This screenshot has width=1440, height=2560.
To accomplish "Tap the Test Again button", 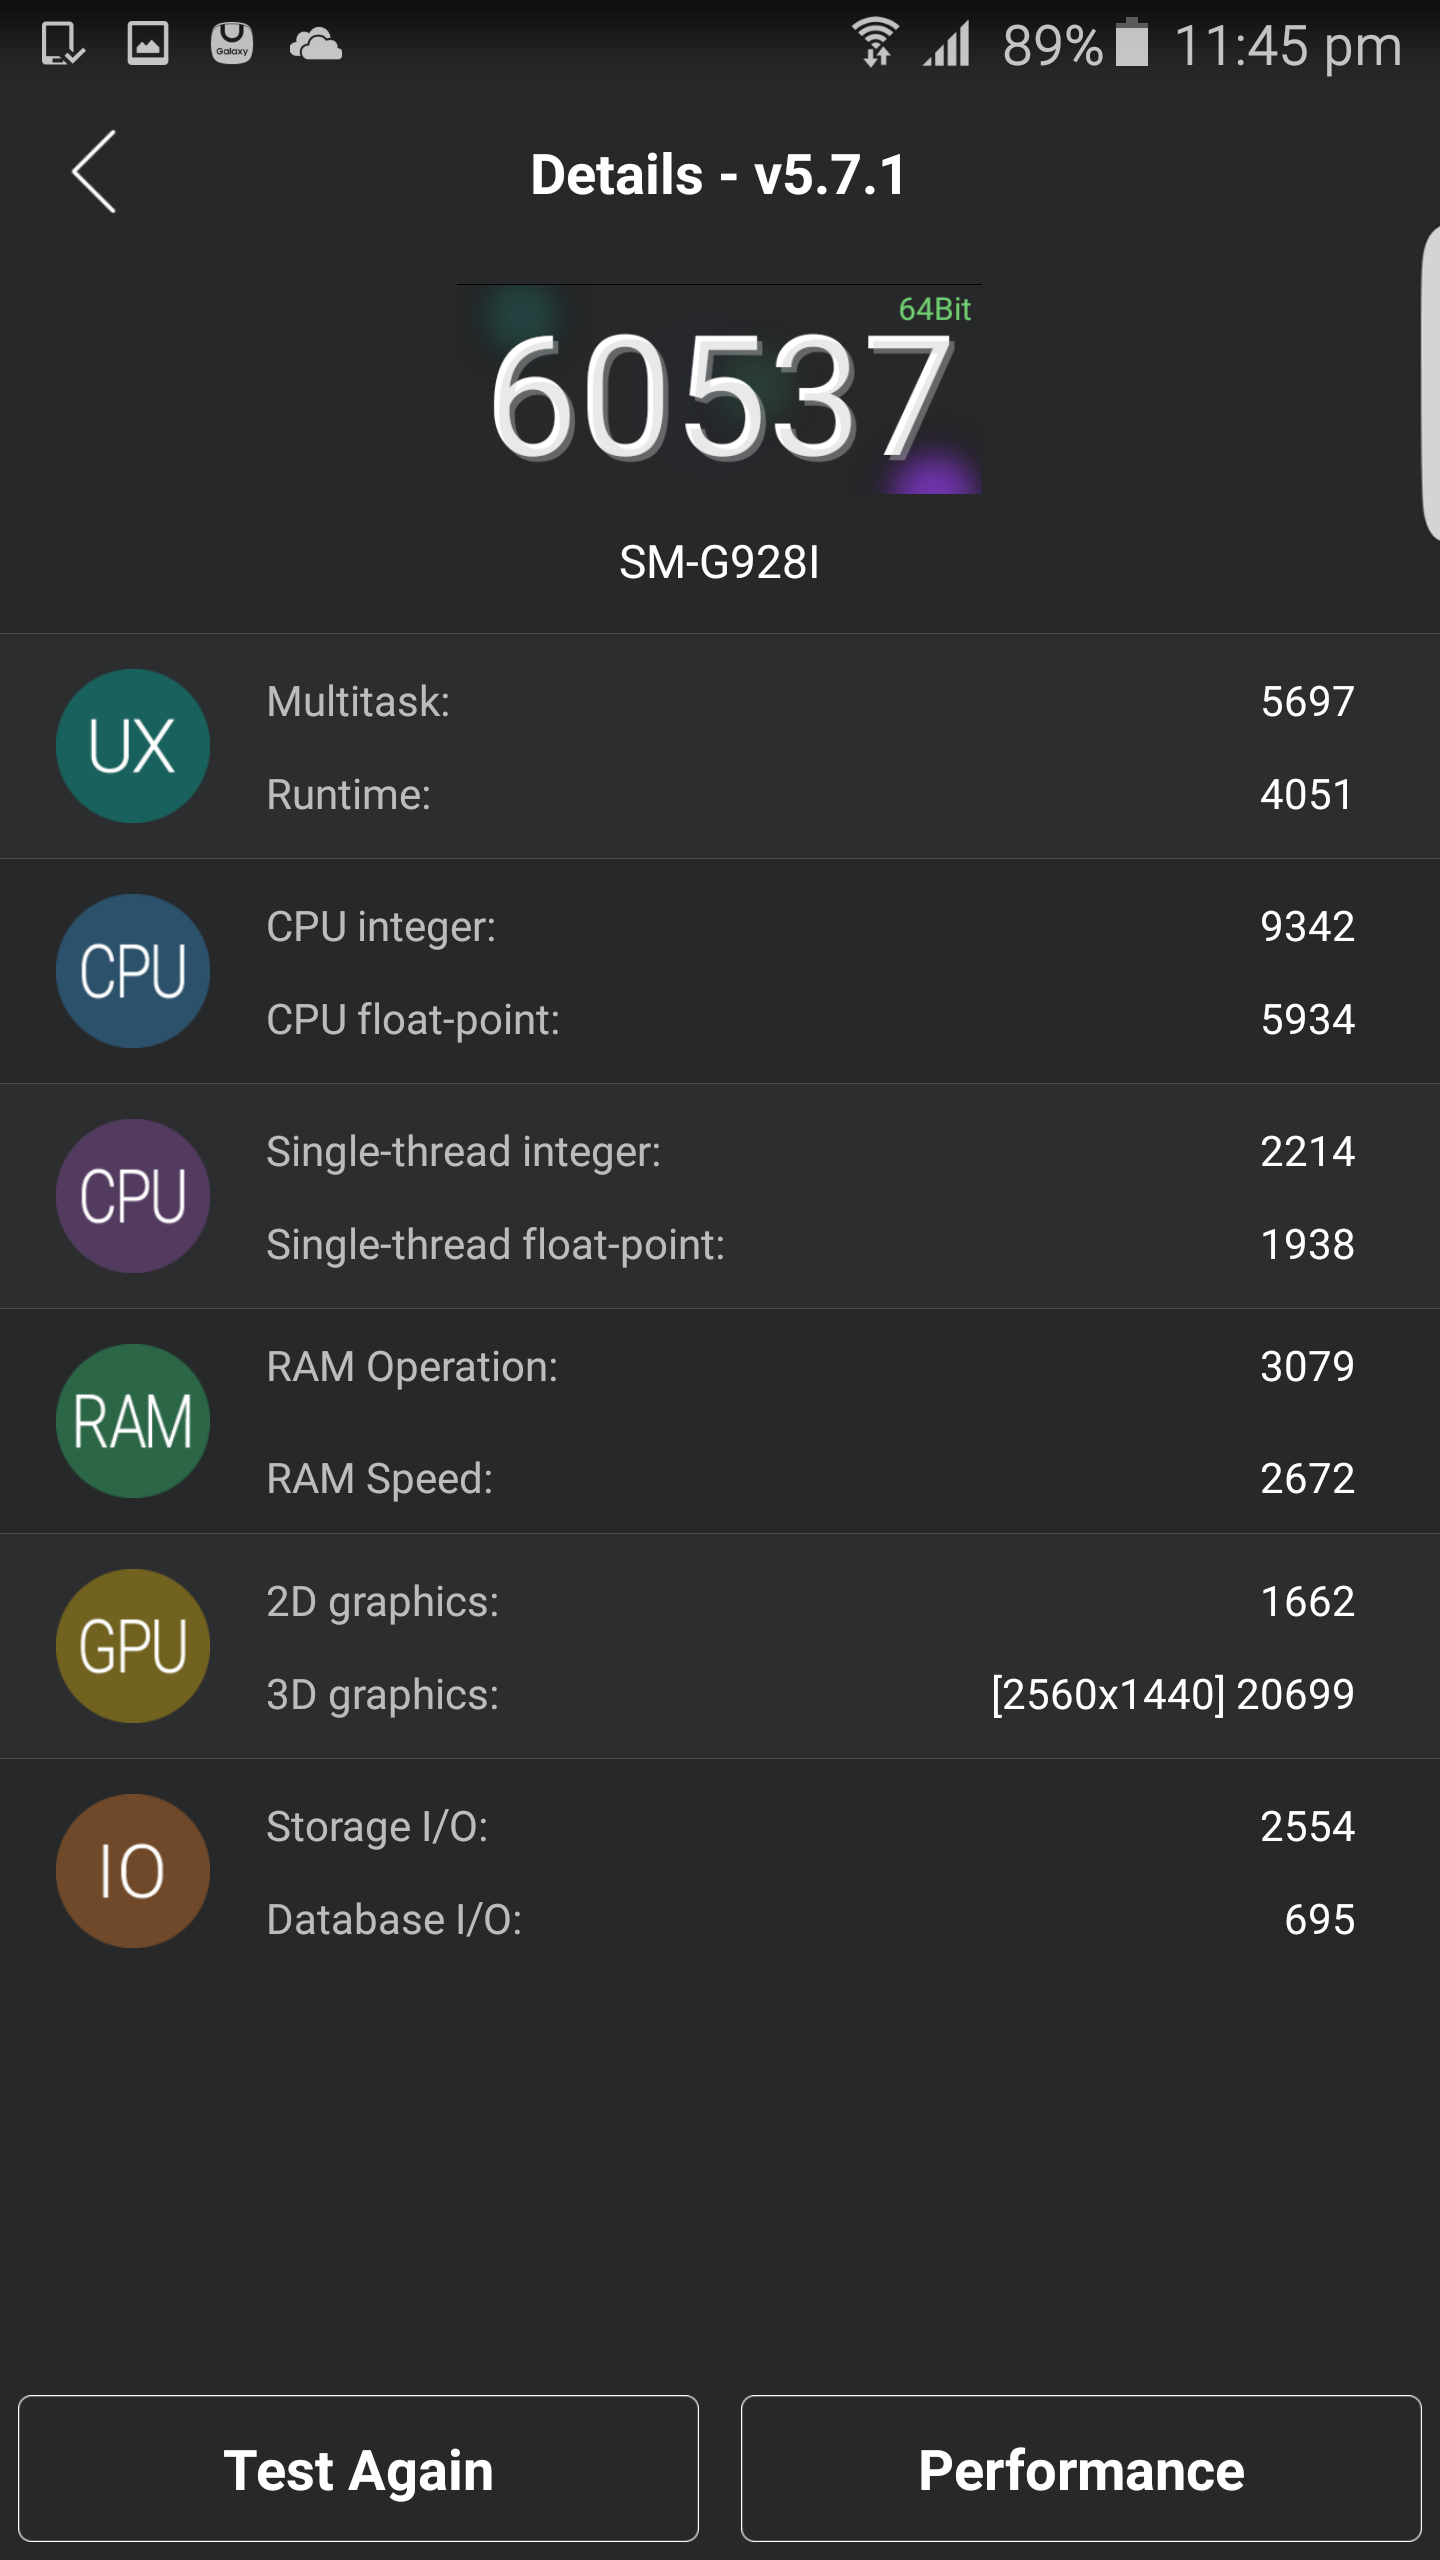I will coord(358,2468).
